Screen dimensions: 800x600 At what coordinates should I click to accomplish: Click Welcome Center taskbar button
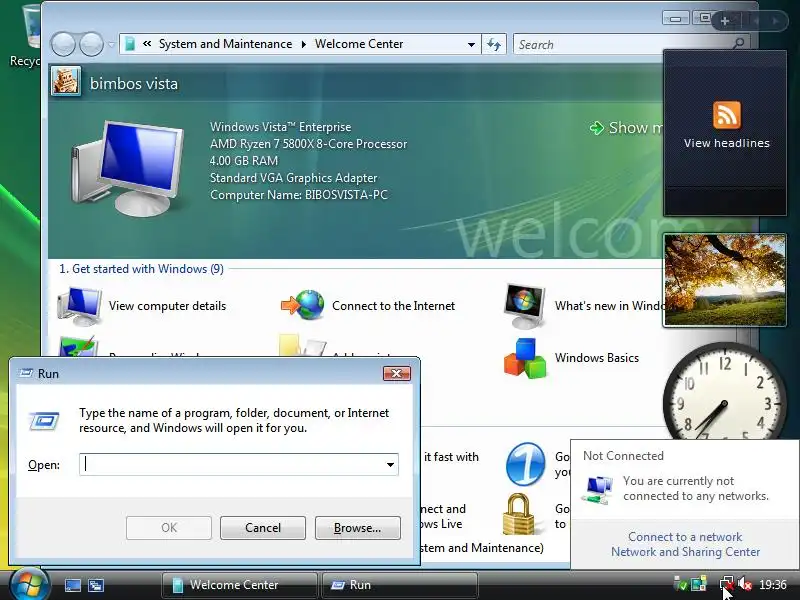[x=239, y=585]
